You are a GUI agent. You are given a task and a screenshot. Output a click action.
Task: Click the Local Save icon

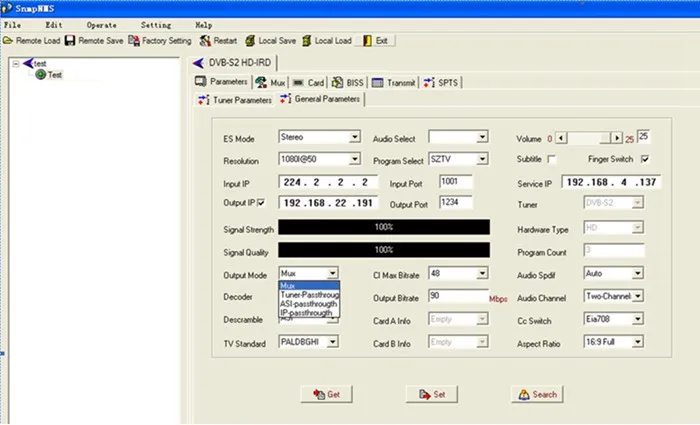[250, 41]
